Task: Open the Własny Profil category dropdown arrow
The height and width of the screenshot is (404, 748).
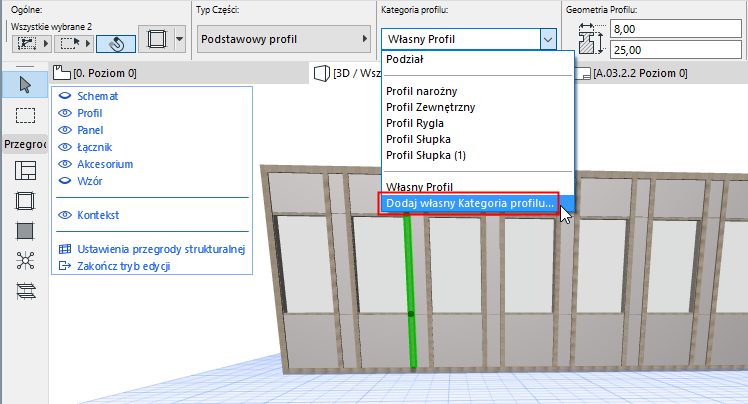Action: tap(548, 39)
